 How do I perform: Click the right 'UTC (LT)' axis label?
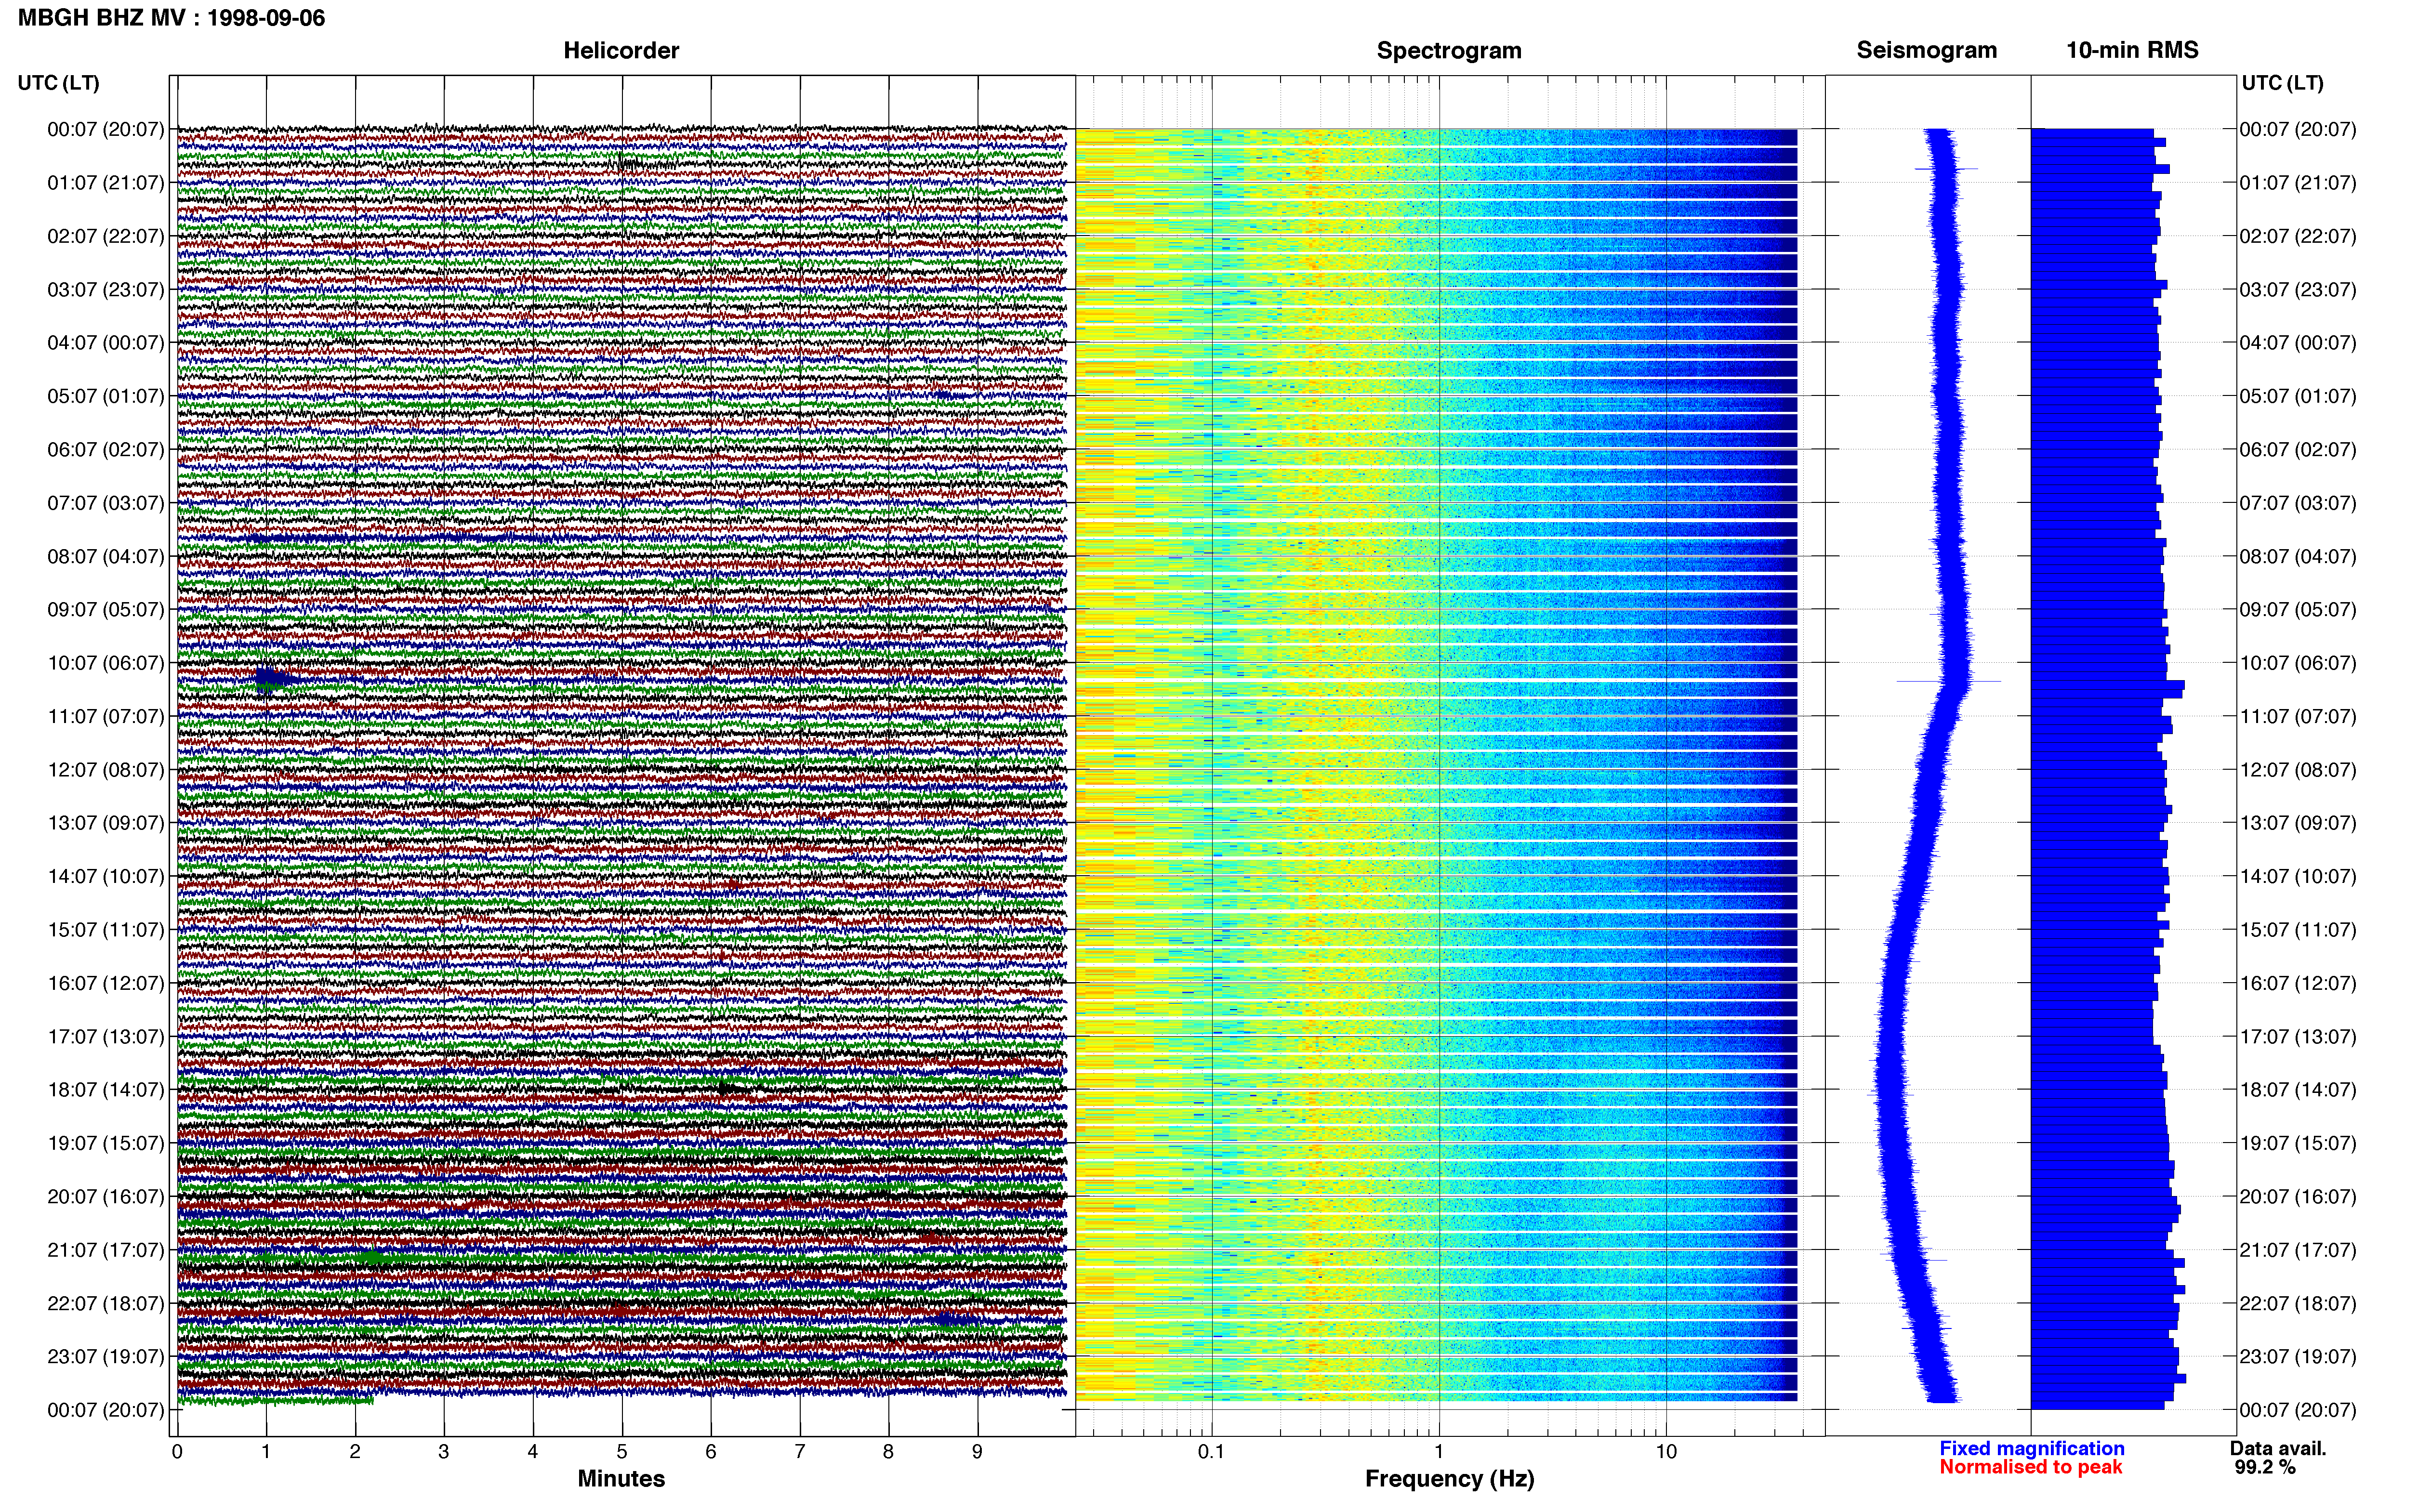(x=2282, y=83)
